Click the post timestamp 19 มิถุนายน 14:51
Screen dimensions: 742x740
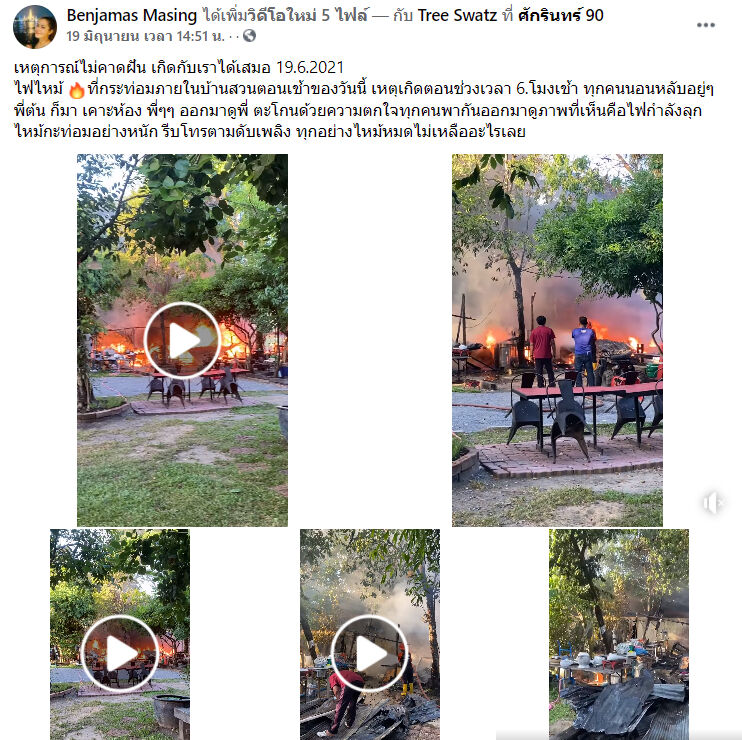[145, 36]
